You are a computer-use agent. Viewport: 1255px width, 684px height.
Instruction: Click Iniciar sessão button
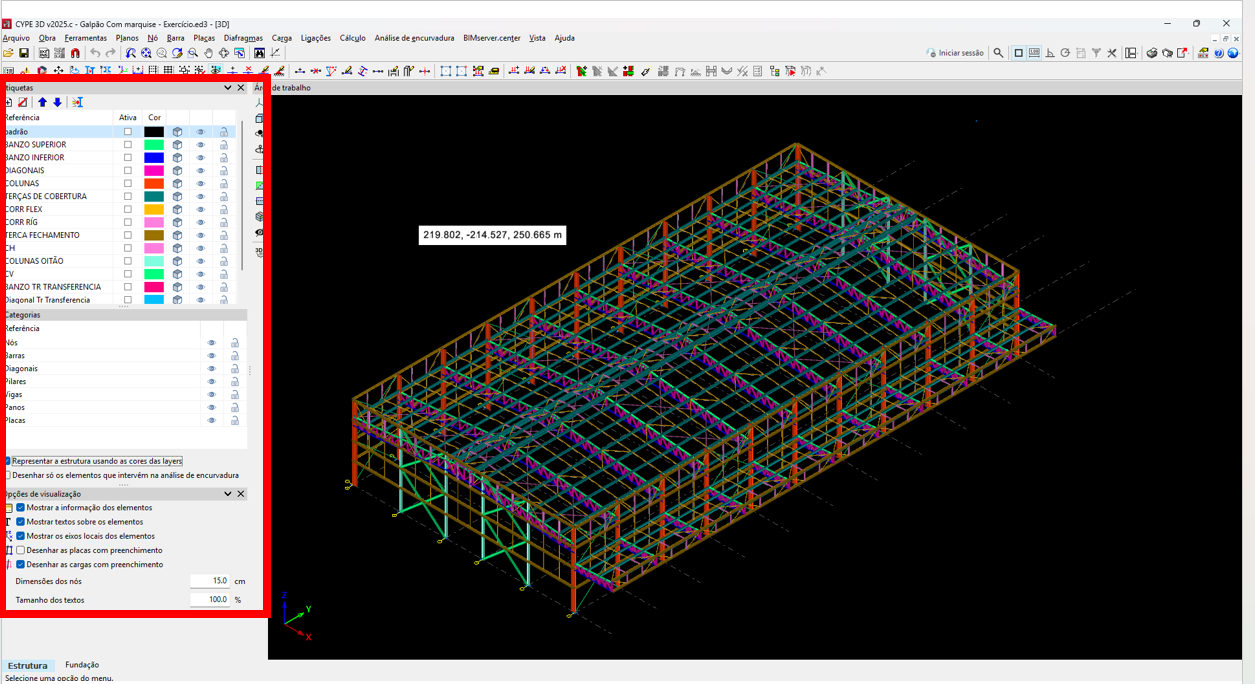954,53
